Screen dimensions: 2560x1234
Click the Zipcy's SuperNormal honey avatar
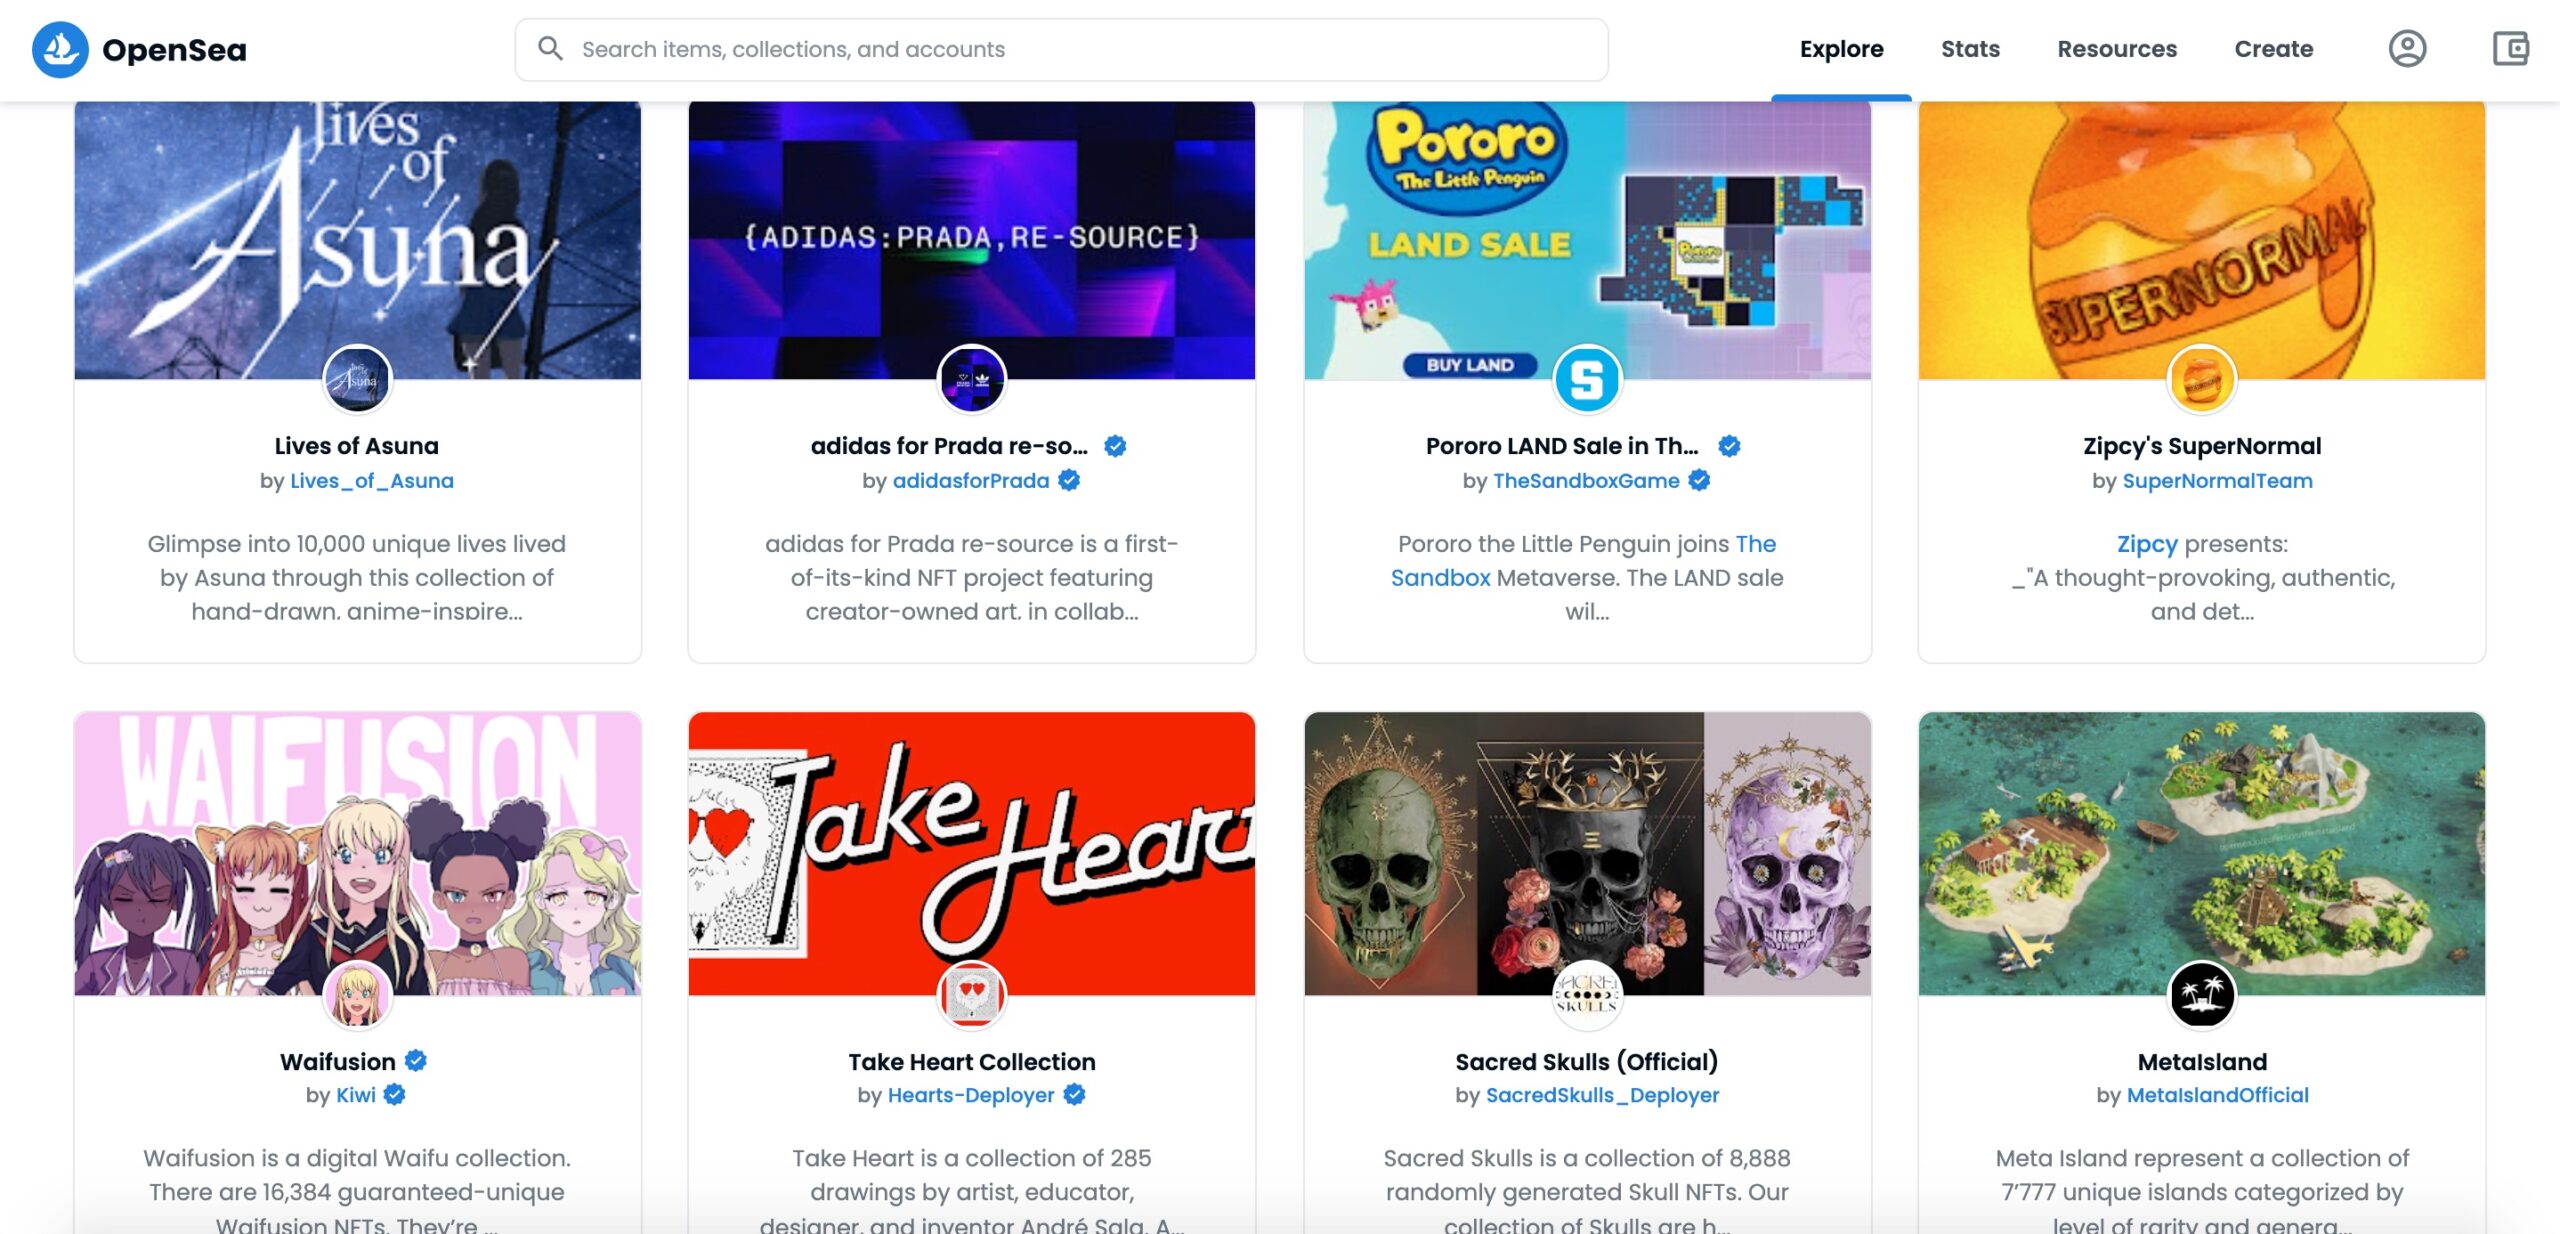coord(2202,379)
